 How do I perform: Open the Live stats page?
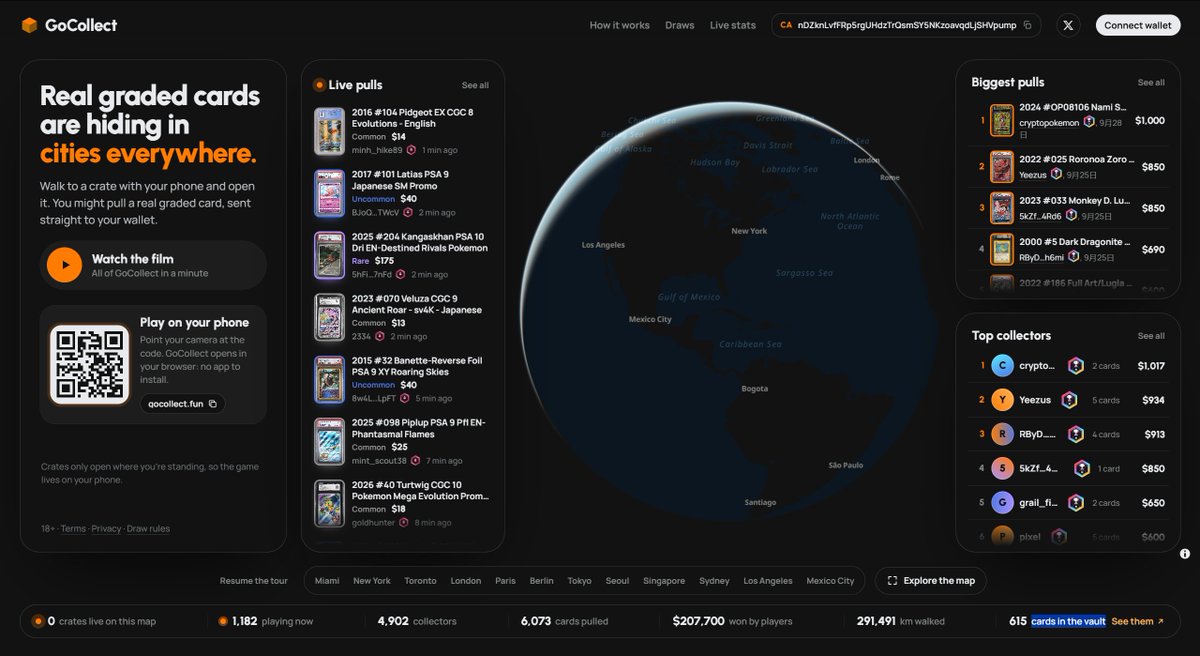coord(733,25)
